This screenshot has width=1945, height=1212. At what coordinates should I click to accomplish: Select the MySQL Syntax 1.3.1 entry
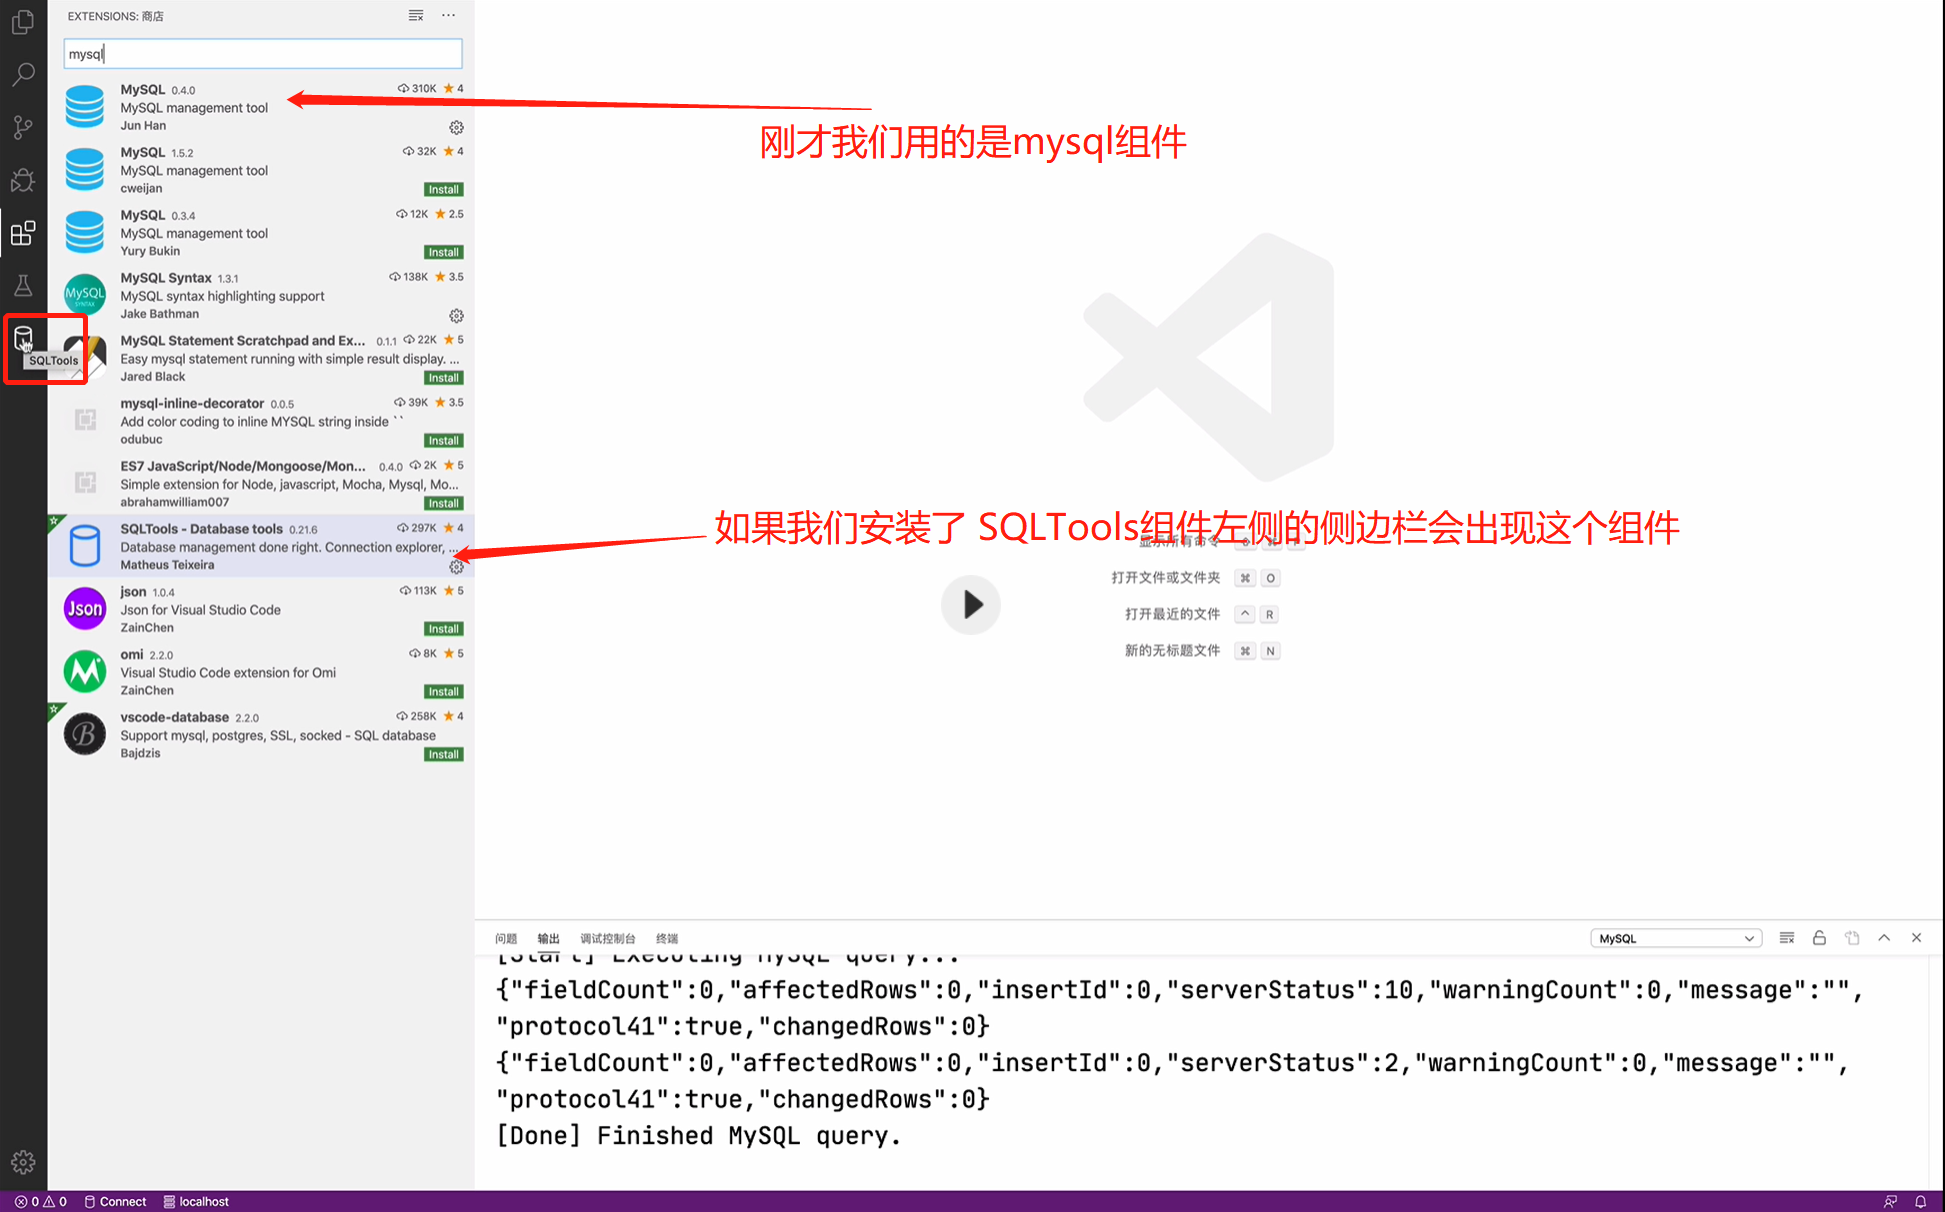[x=261, y=295]
